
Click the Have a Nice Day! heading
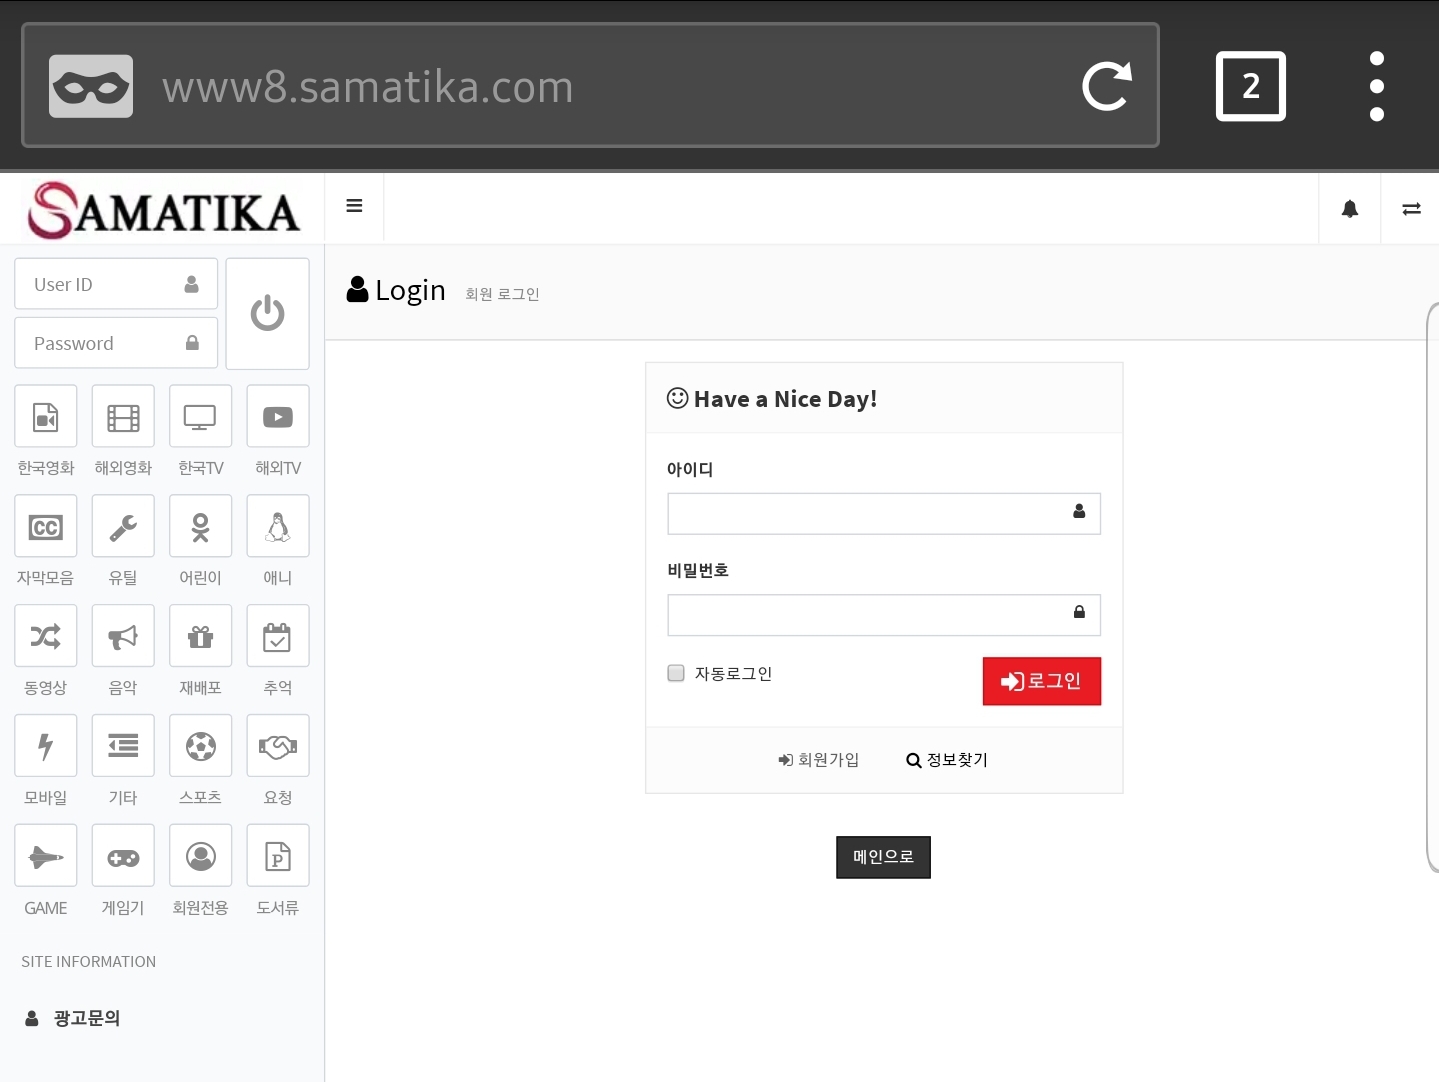(772, 399)
